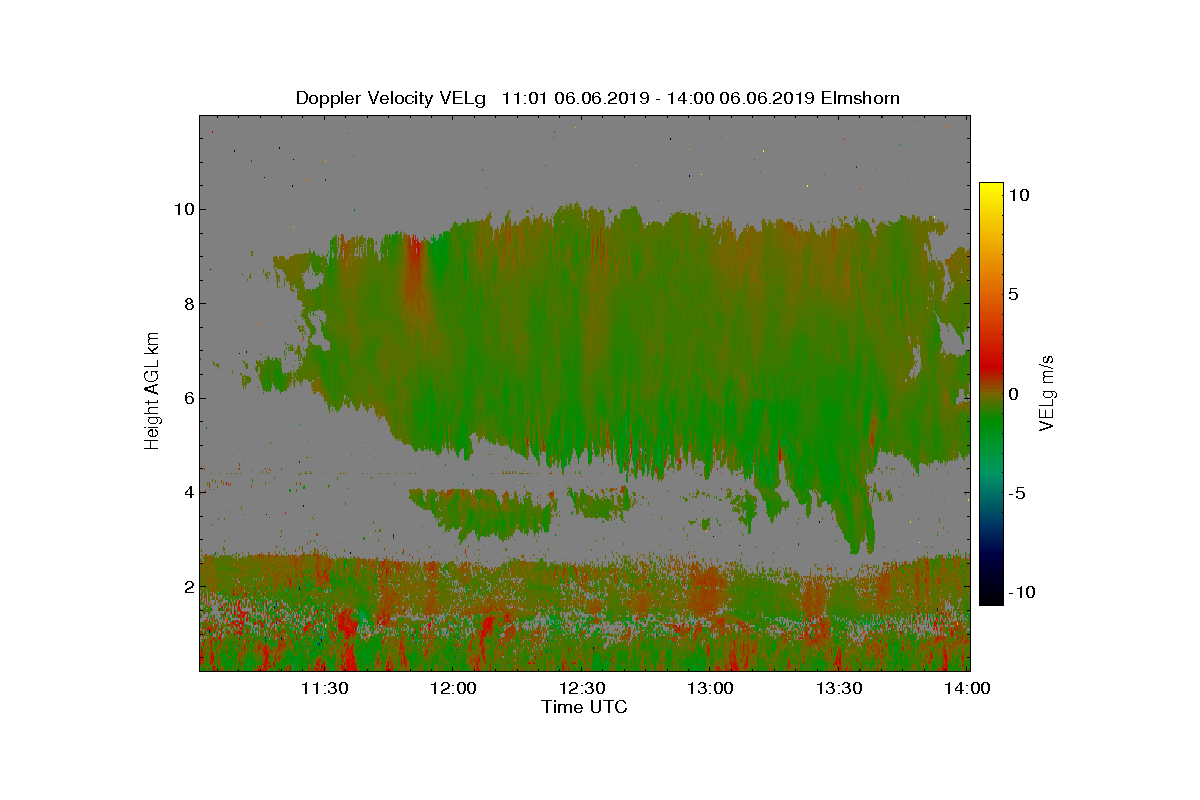
Task: Click the '12:30' time tick label
Action: pyautogui.click(x=582, y=688)
